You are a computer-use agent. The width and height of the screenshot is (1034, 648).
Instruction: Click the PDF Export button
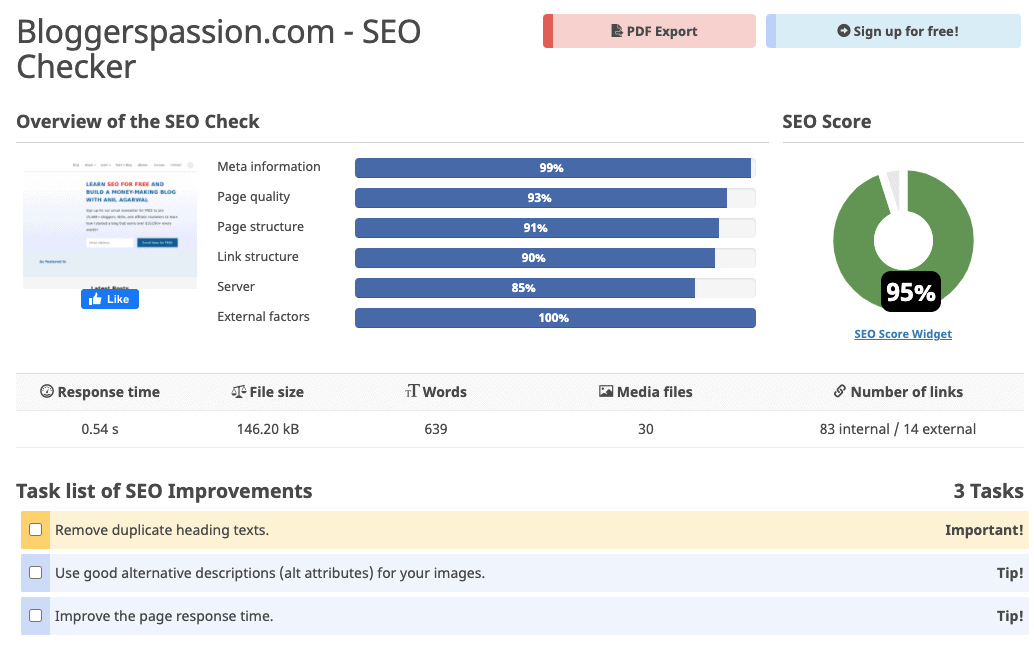650,31
